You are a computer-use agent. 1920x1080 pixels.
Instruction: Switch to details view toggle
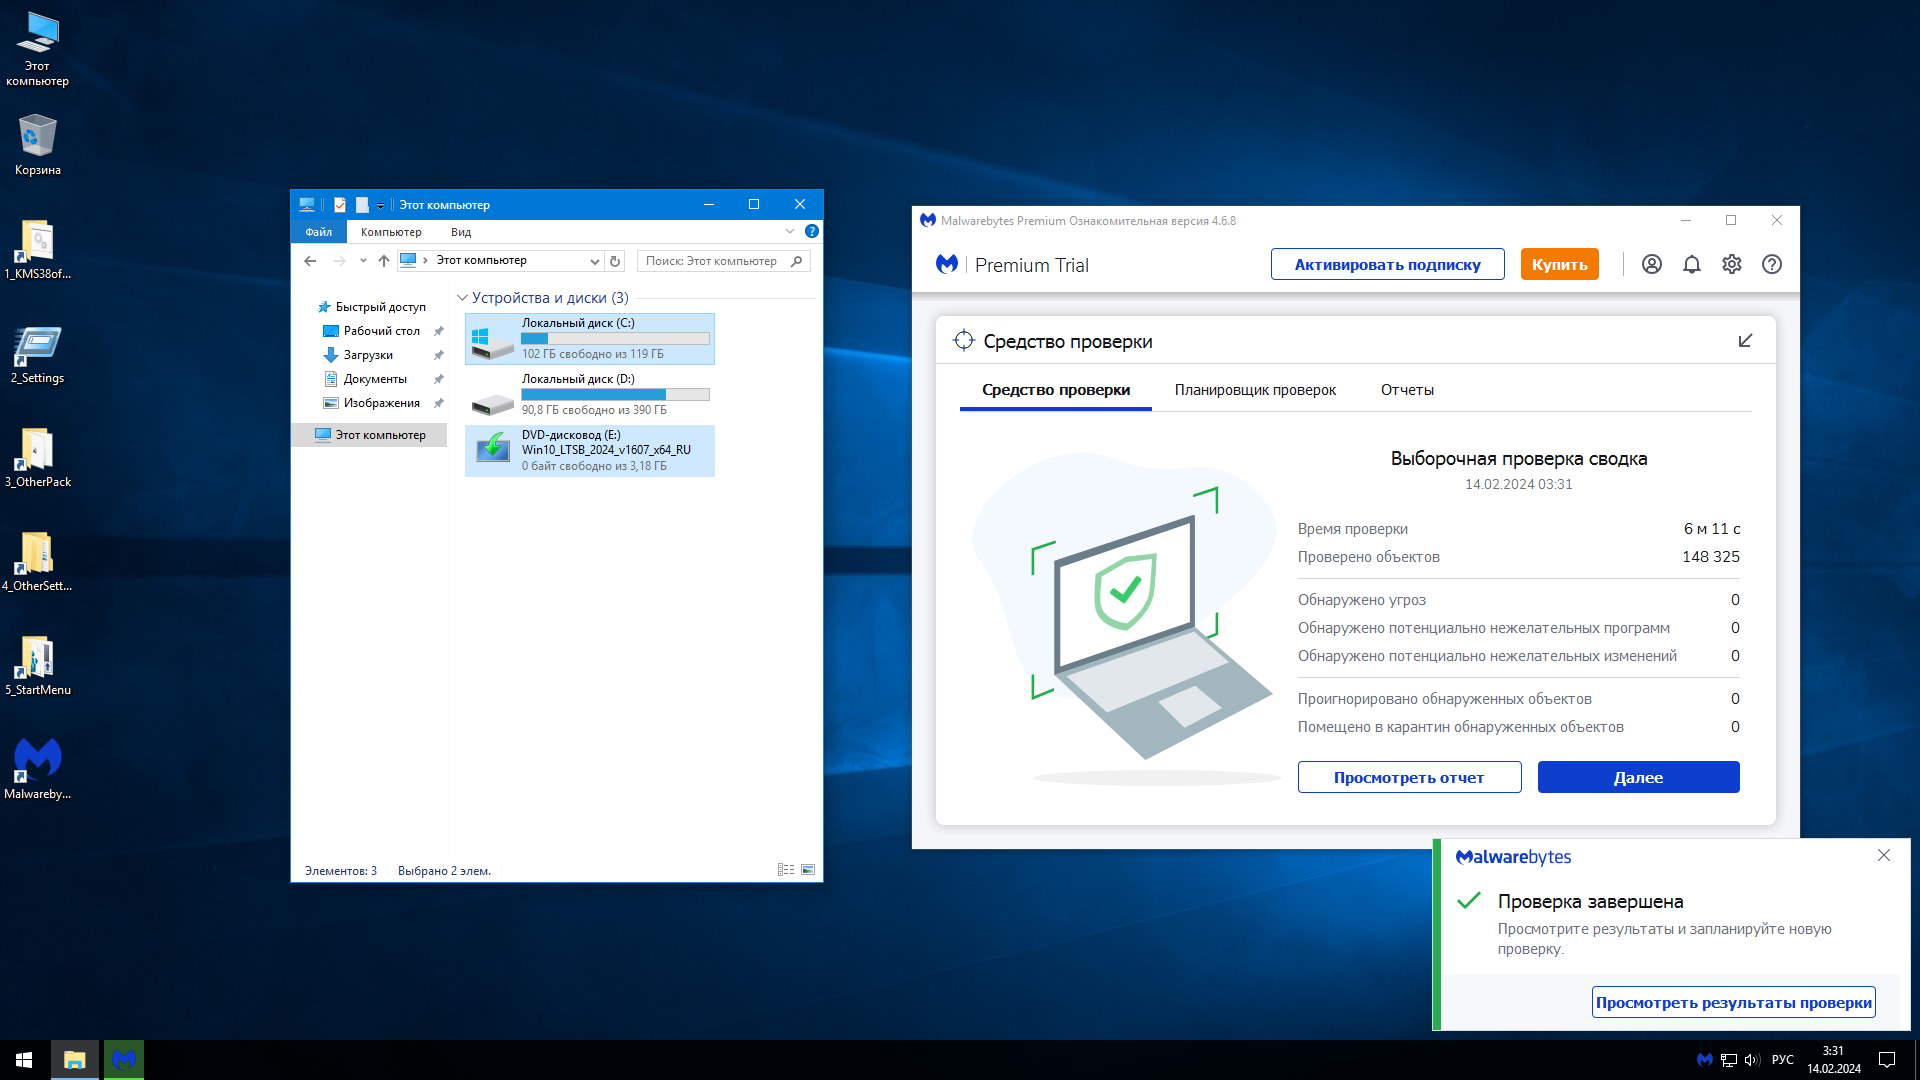click(x=786, y=870)
